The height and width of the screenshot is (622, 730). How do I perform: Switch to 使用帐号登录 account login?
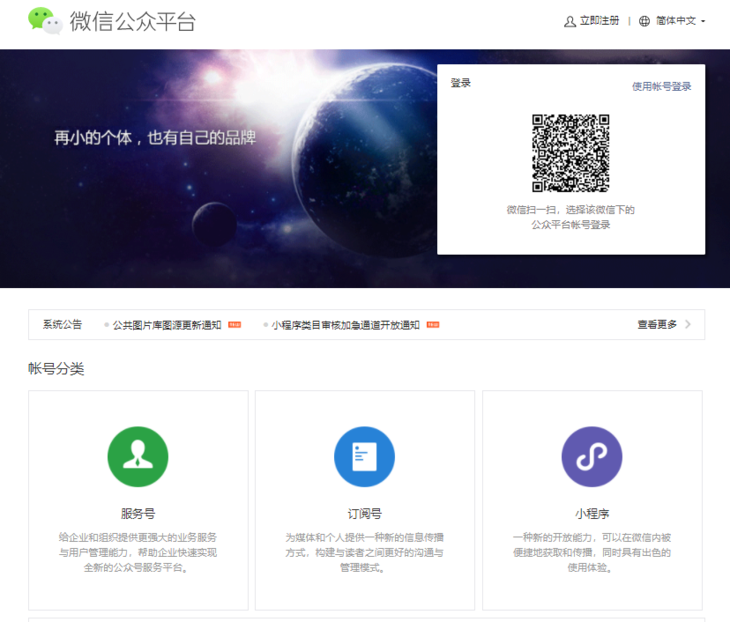click(x=662, y=87)
